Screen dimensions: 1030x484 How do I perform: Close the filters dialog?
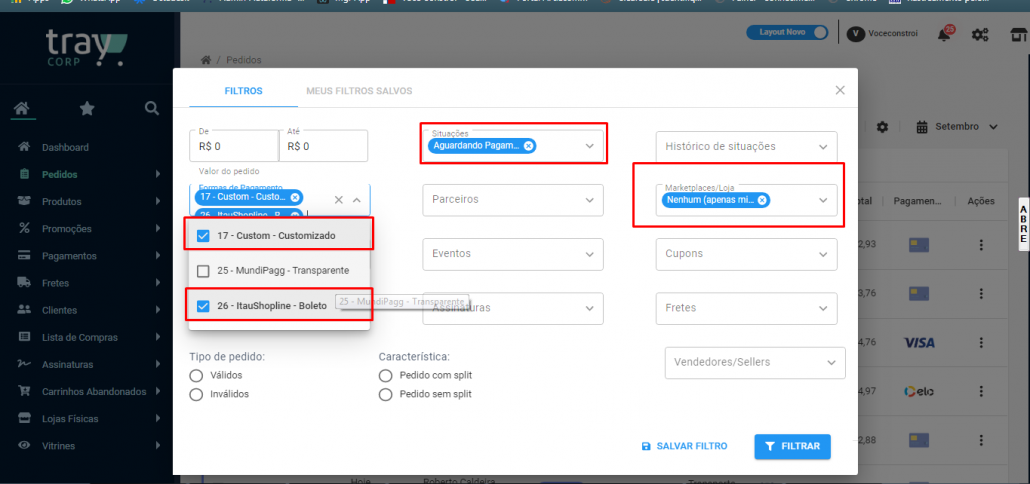tap(840, 90)
